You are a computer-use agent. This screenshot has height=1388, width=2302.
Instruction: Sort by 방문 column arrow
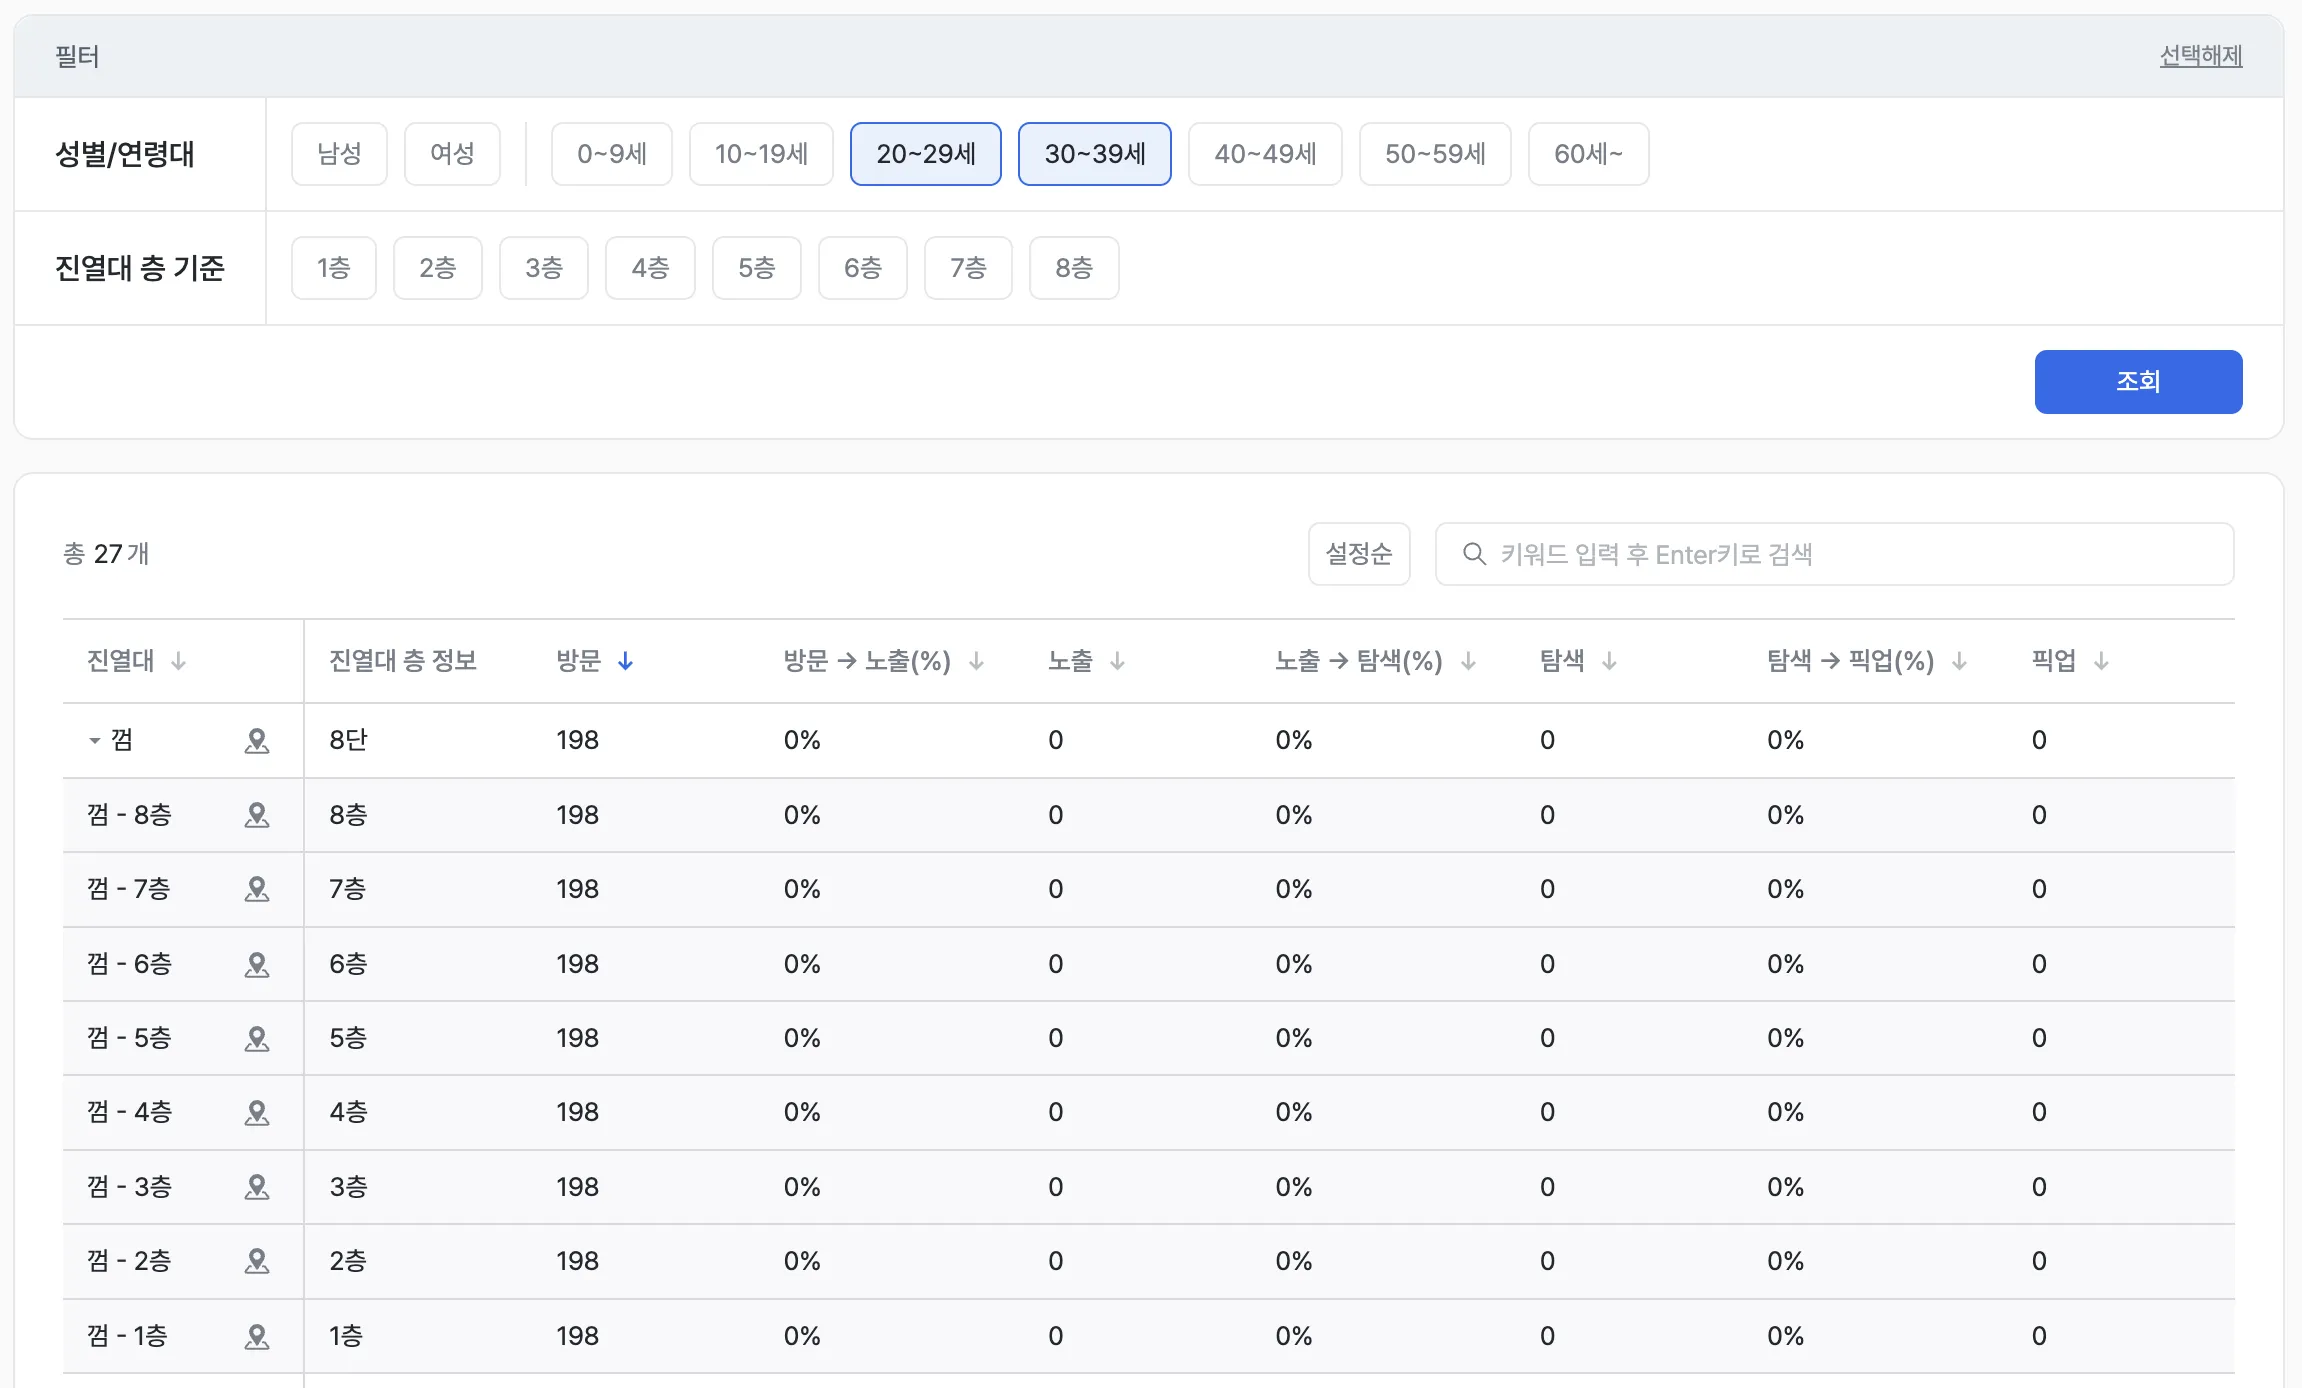[625, 661]
